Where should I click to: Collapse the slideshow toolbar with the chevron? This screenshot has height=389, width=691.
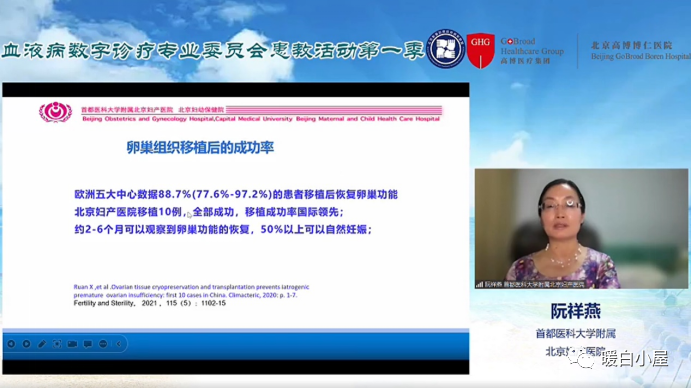[x=119, y=344]
